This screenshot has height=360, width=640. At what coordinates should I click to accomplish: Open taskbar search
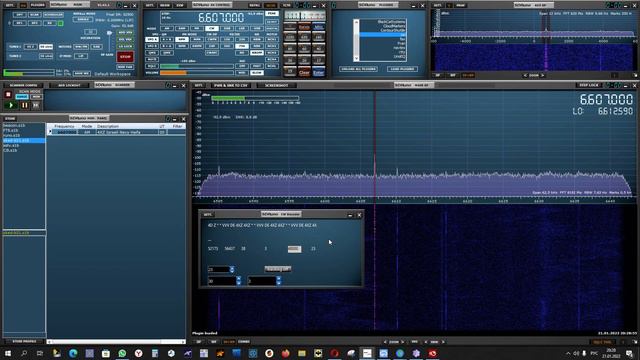click(24, 353)
